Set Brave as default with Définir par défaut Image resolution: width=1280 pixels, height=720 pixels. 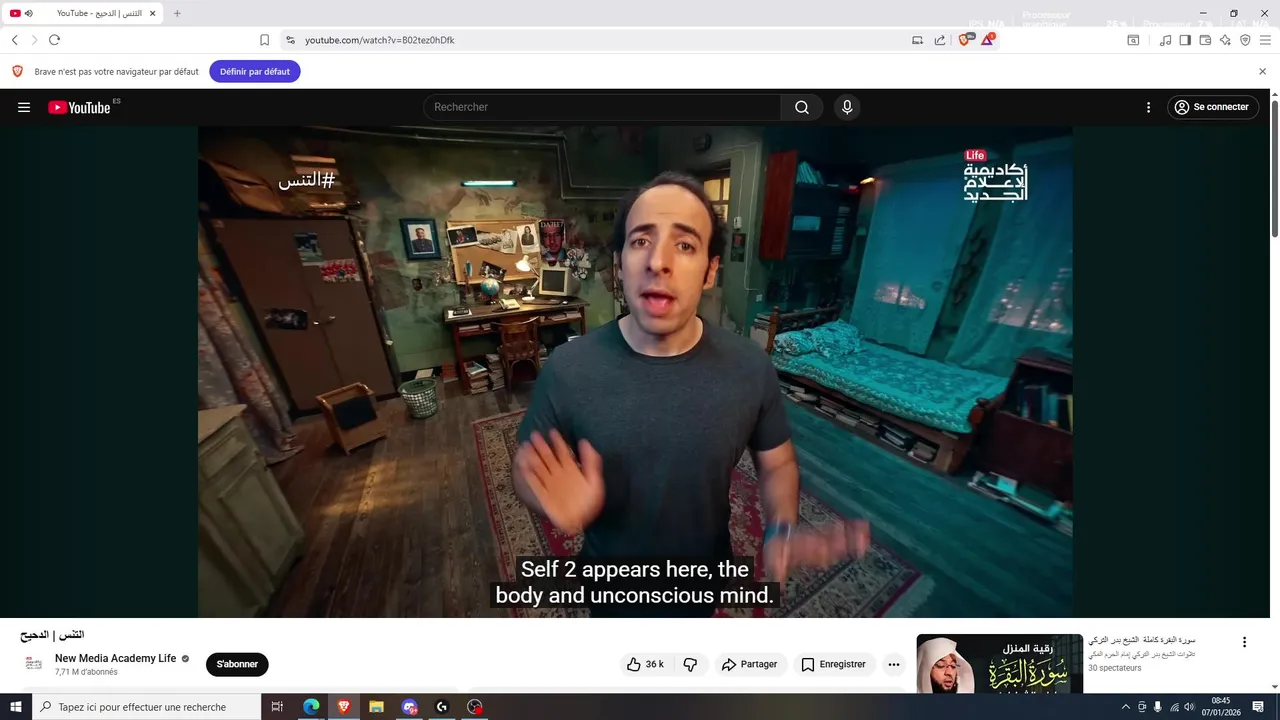(x=255, y=72)
